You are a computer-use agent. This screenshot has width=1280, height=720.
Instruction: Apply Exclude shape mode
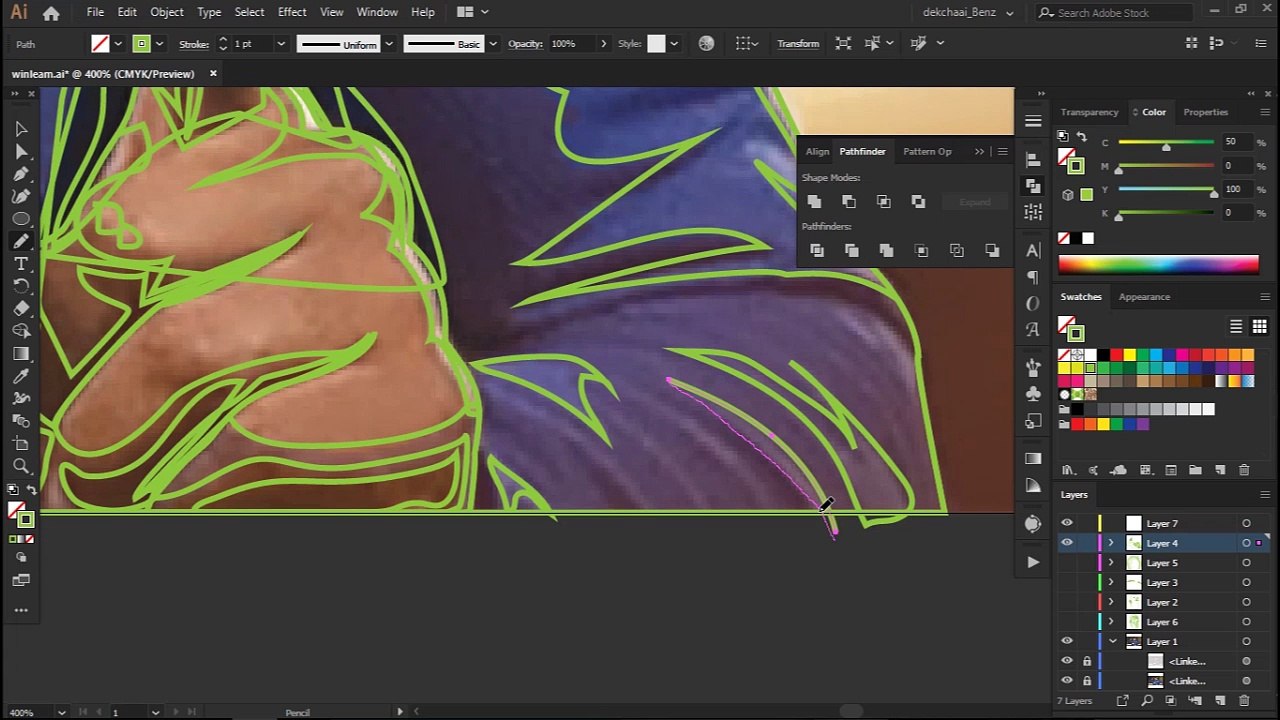tap(918, 202)
